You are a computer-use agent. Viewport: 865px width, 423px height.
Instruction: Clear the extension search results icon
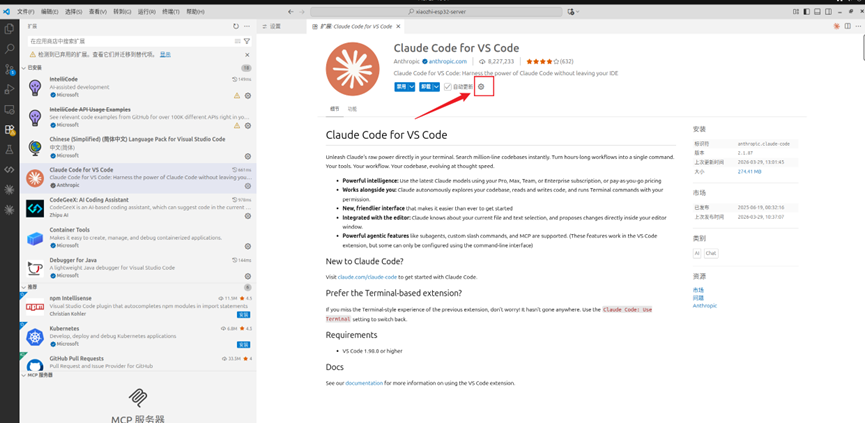(238, 41)
